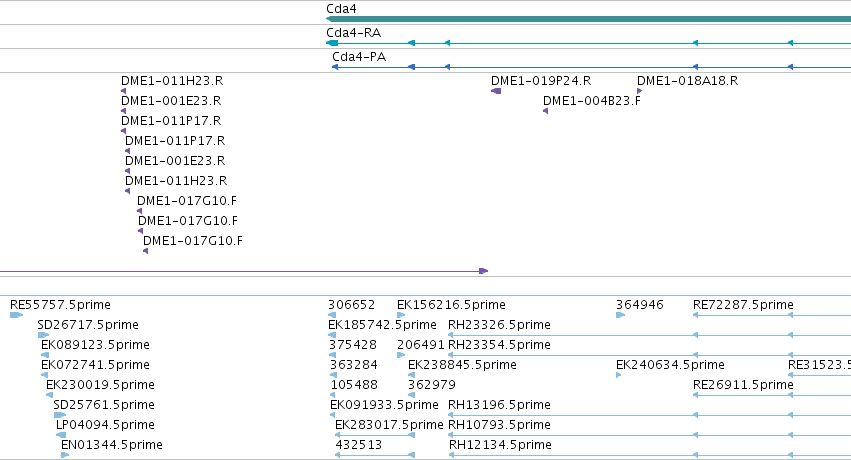Click the DME1-018A18.R feature label

(687, 81)
